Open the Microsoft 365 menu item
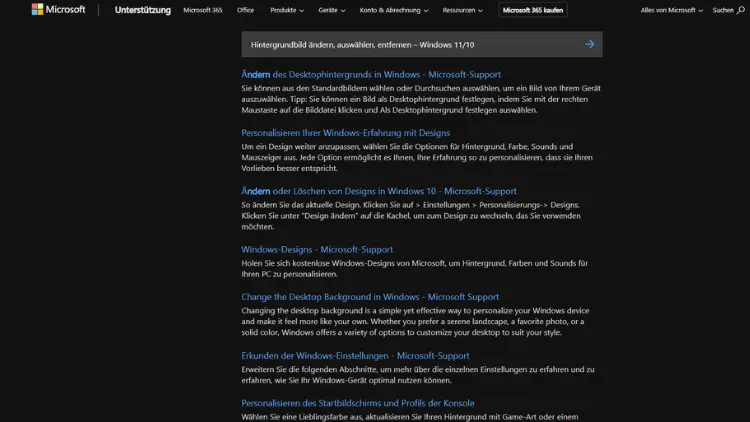The width and height of the screenshot is (750, 422). (203, 10)
